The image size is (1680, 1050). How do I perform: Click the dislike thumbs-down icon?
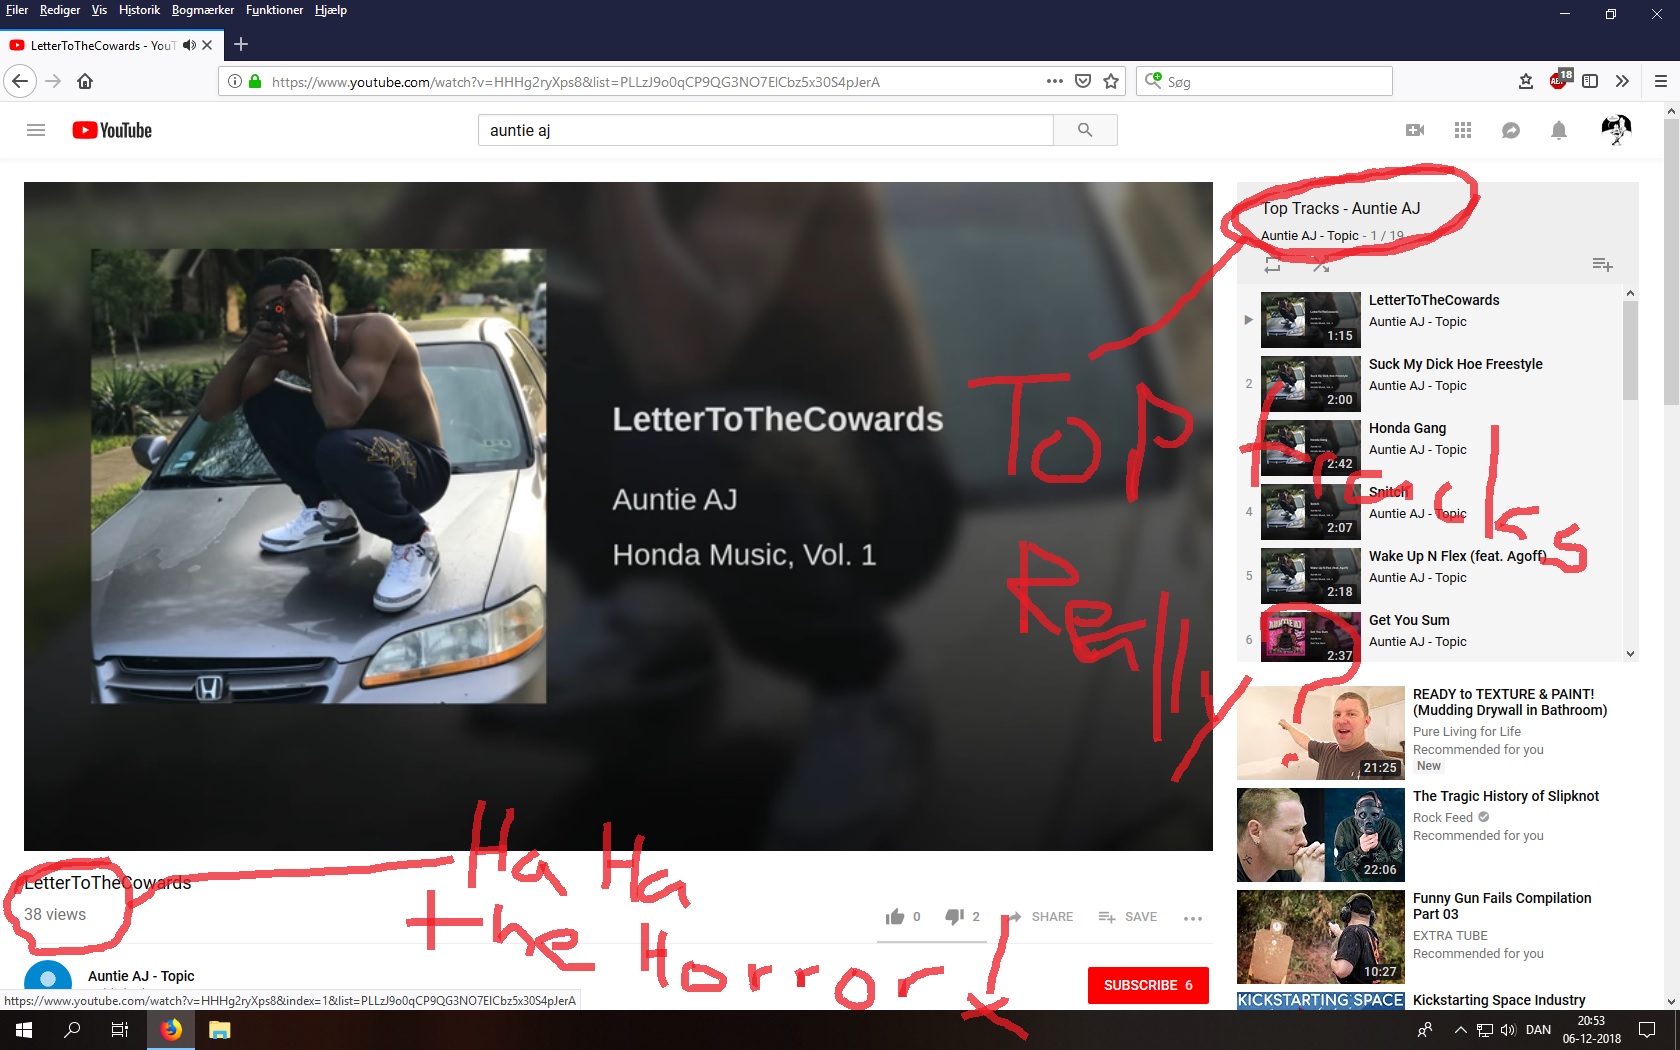(x=955, y=916)
